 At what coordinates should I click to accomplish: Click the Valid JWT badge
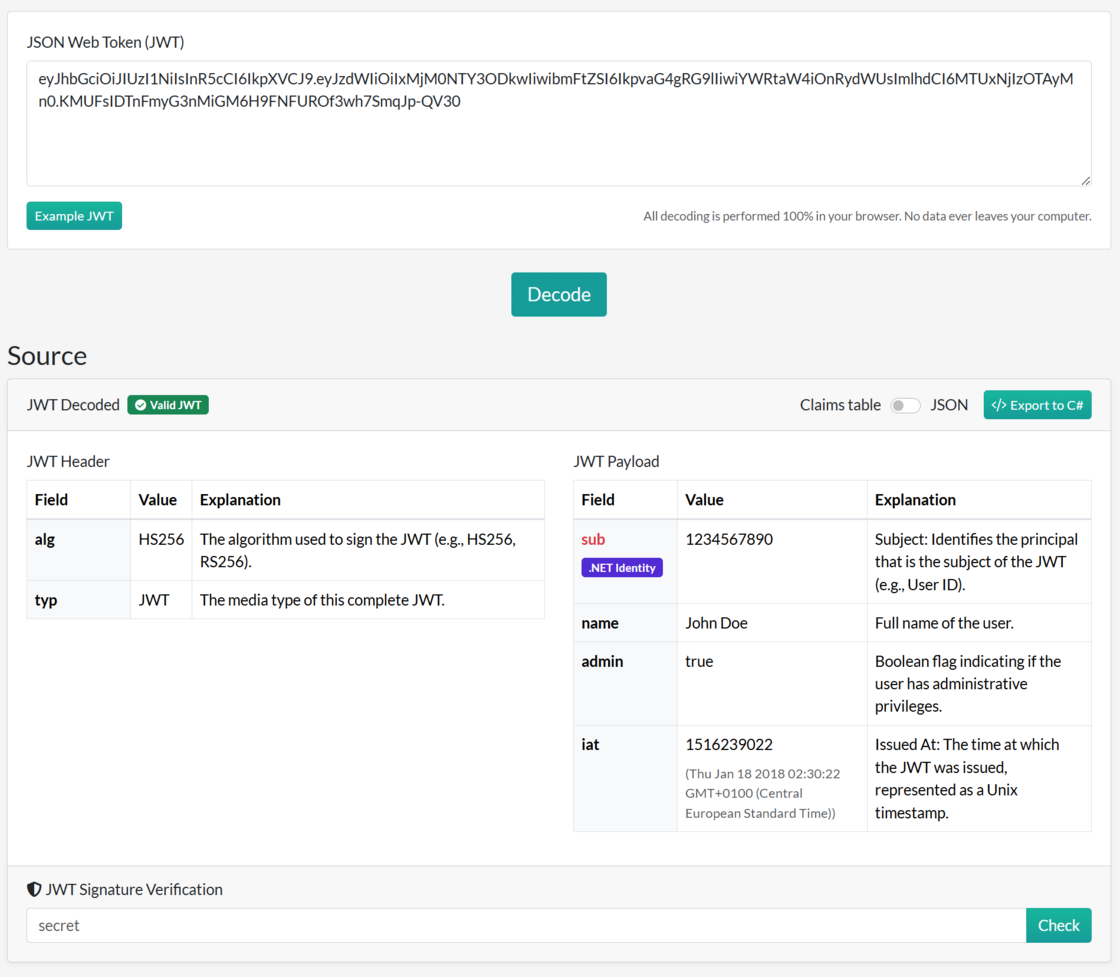[x=168, y=405]
